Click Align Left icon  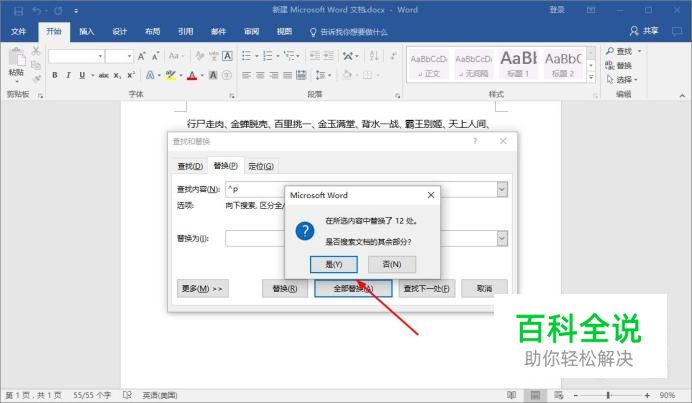pyautogui.click(x=246, y=75)
